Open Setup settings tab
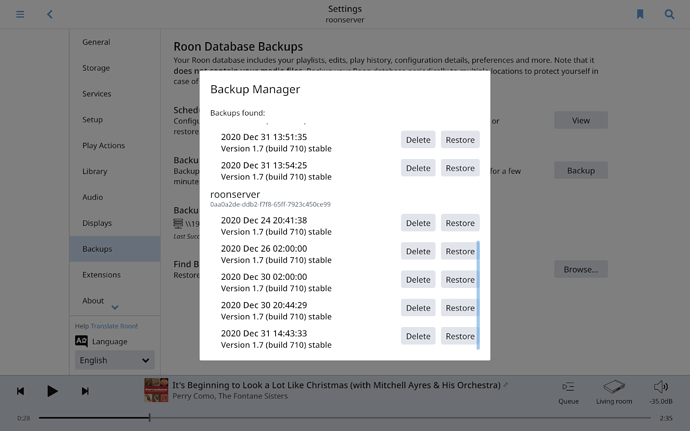Image resolution: width=690 pixels, height=431 pixels. (115, 119)
